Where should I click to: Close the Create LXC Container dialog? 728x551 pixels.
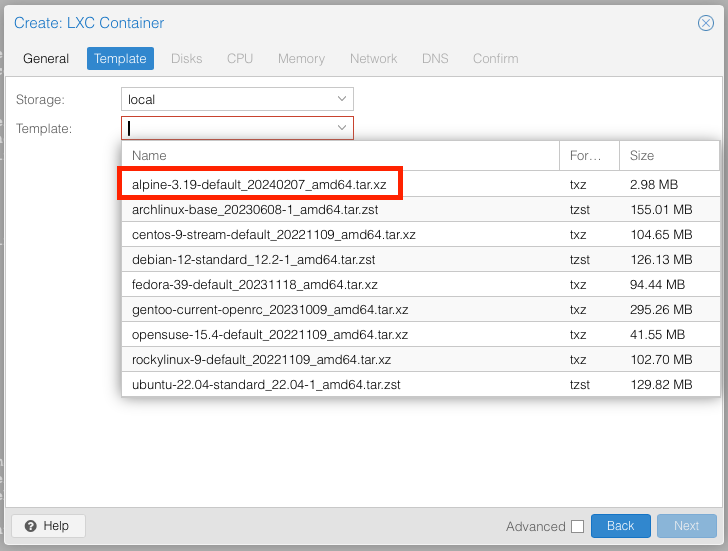click(x=705, y=23)
